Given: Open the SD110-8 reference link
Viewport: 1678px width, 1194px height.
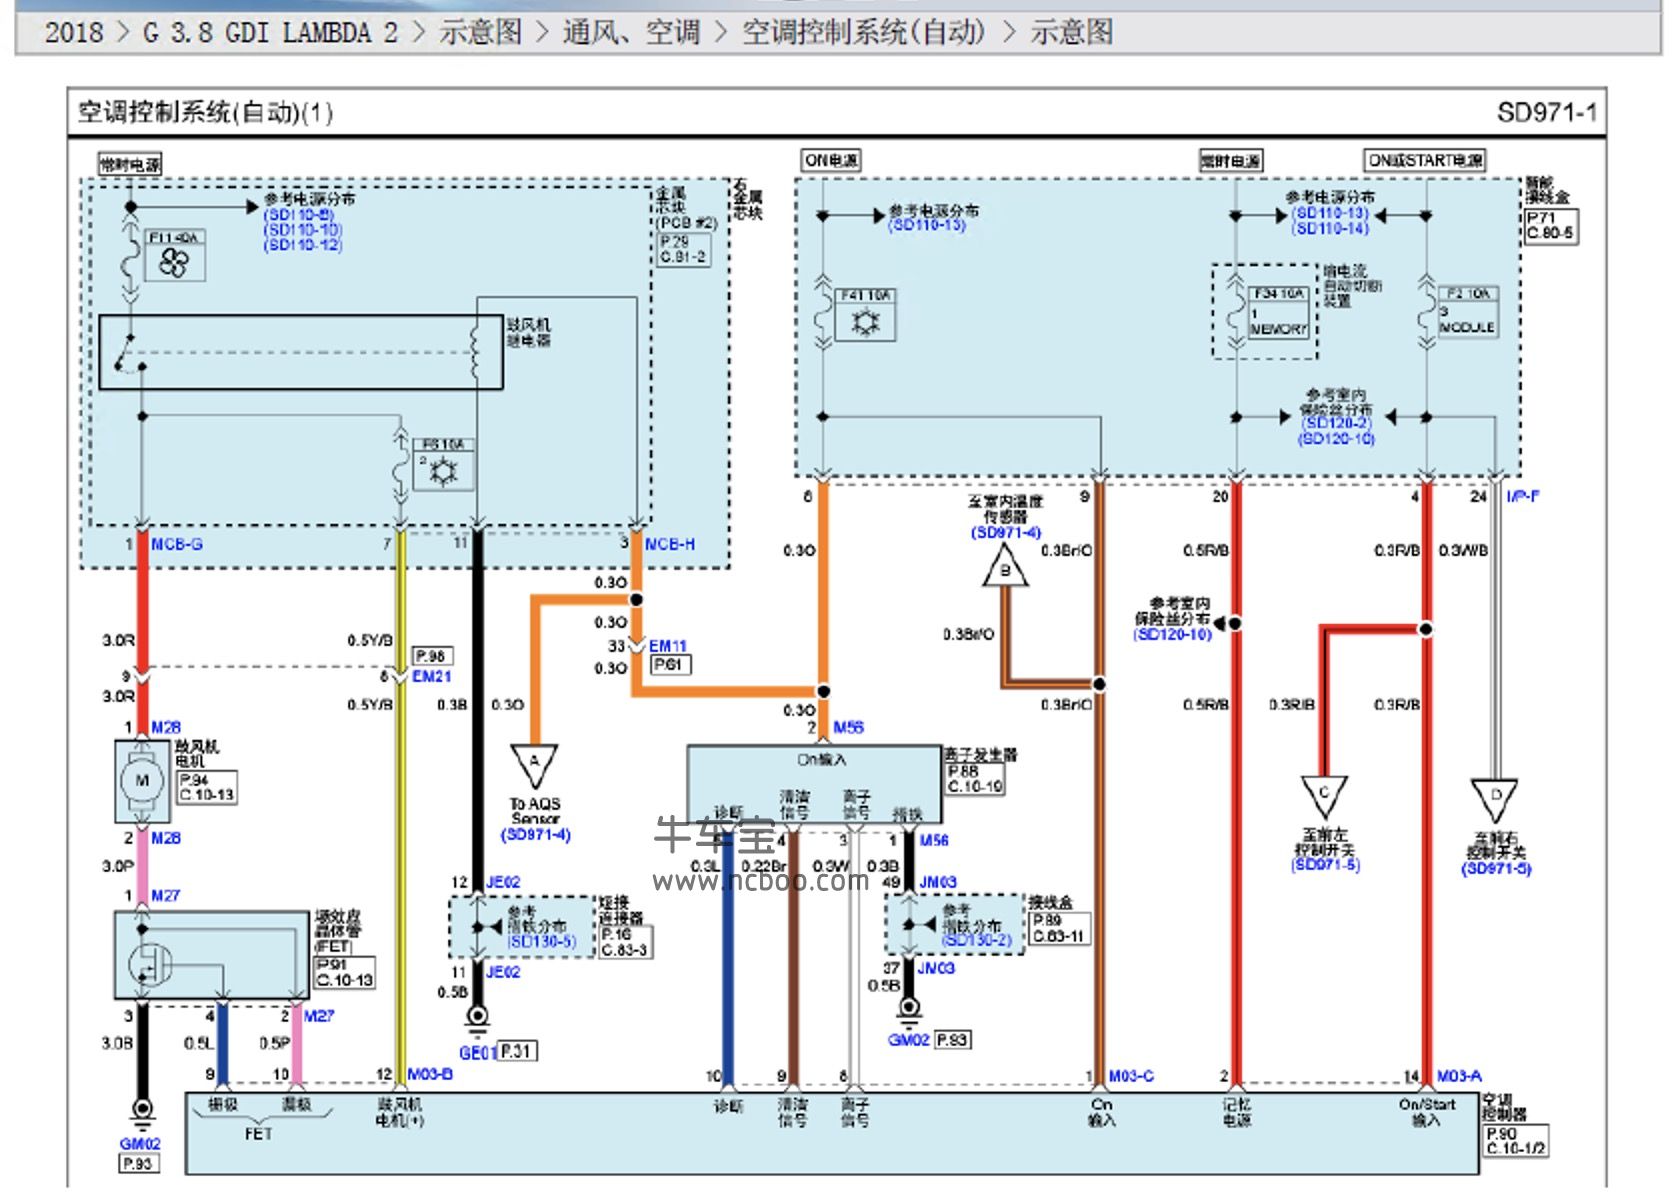Looking at the screenshot, I should [299, 215].
